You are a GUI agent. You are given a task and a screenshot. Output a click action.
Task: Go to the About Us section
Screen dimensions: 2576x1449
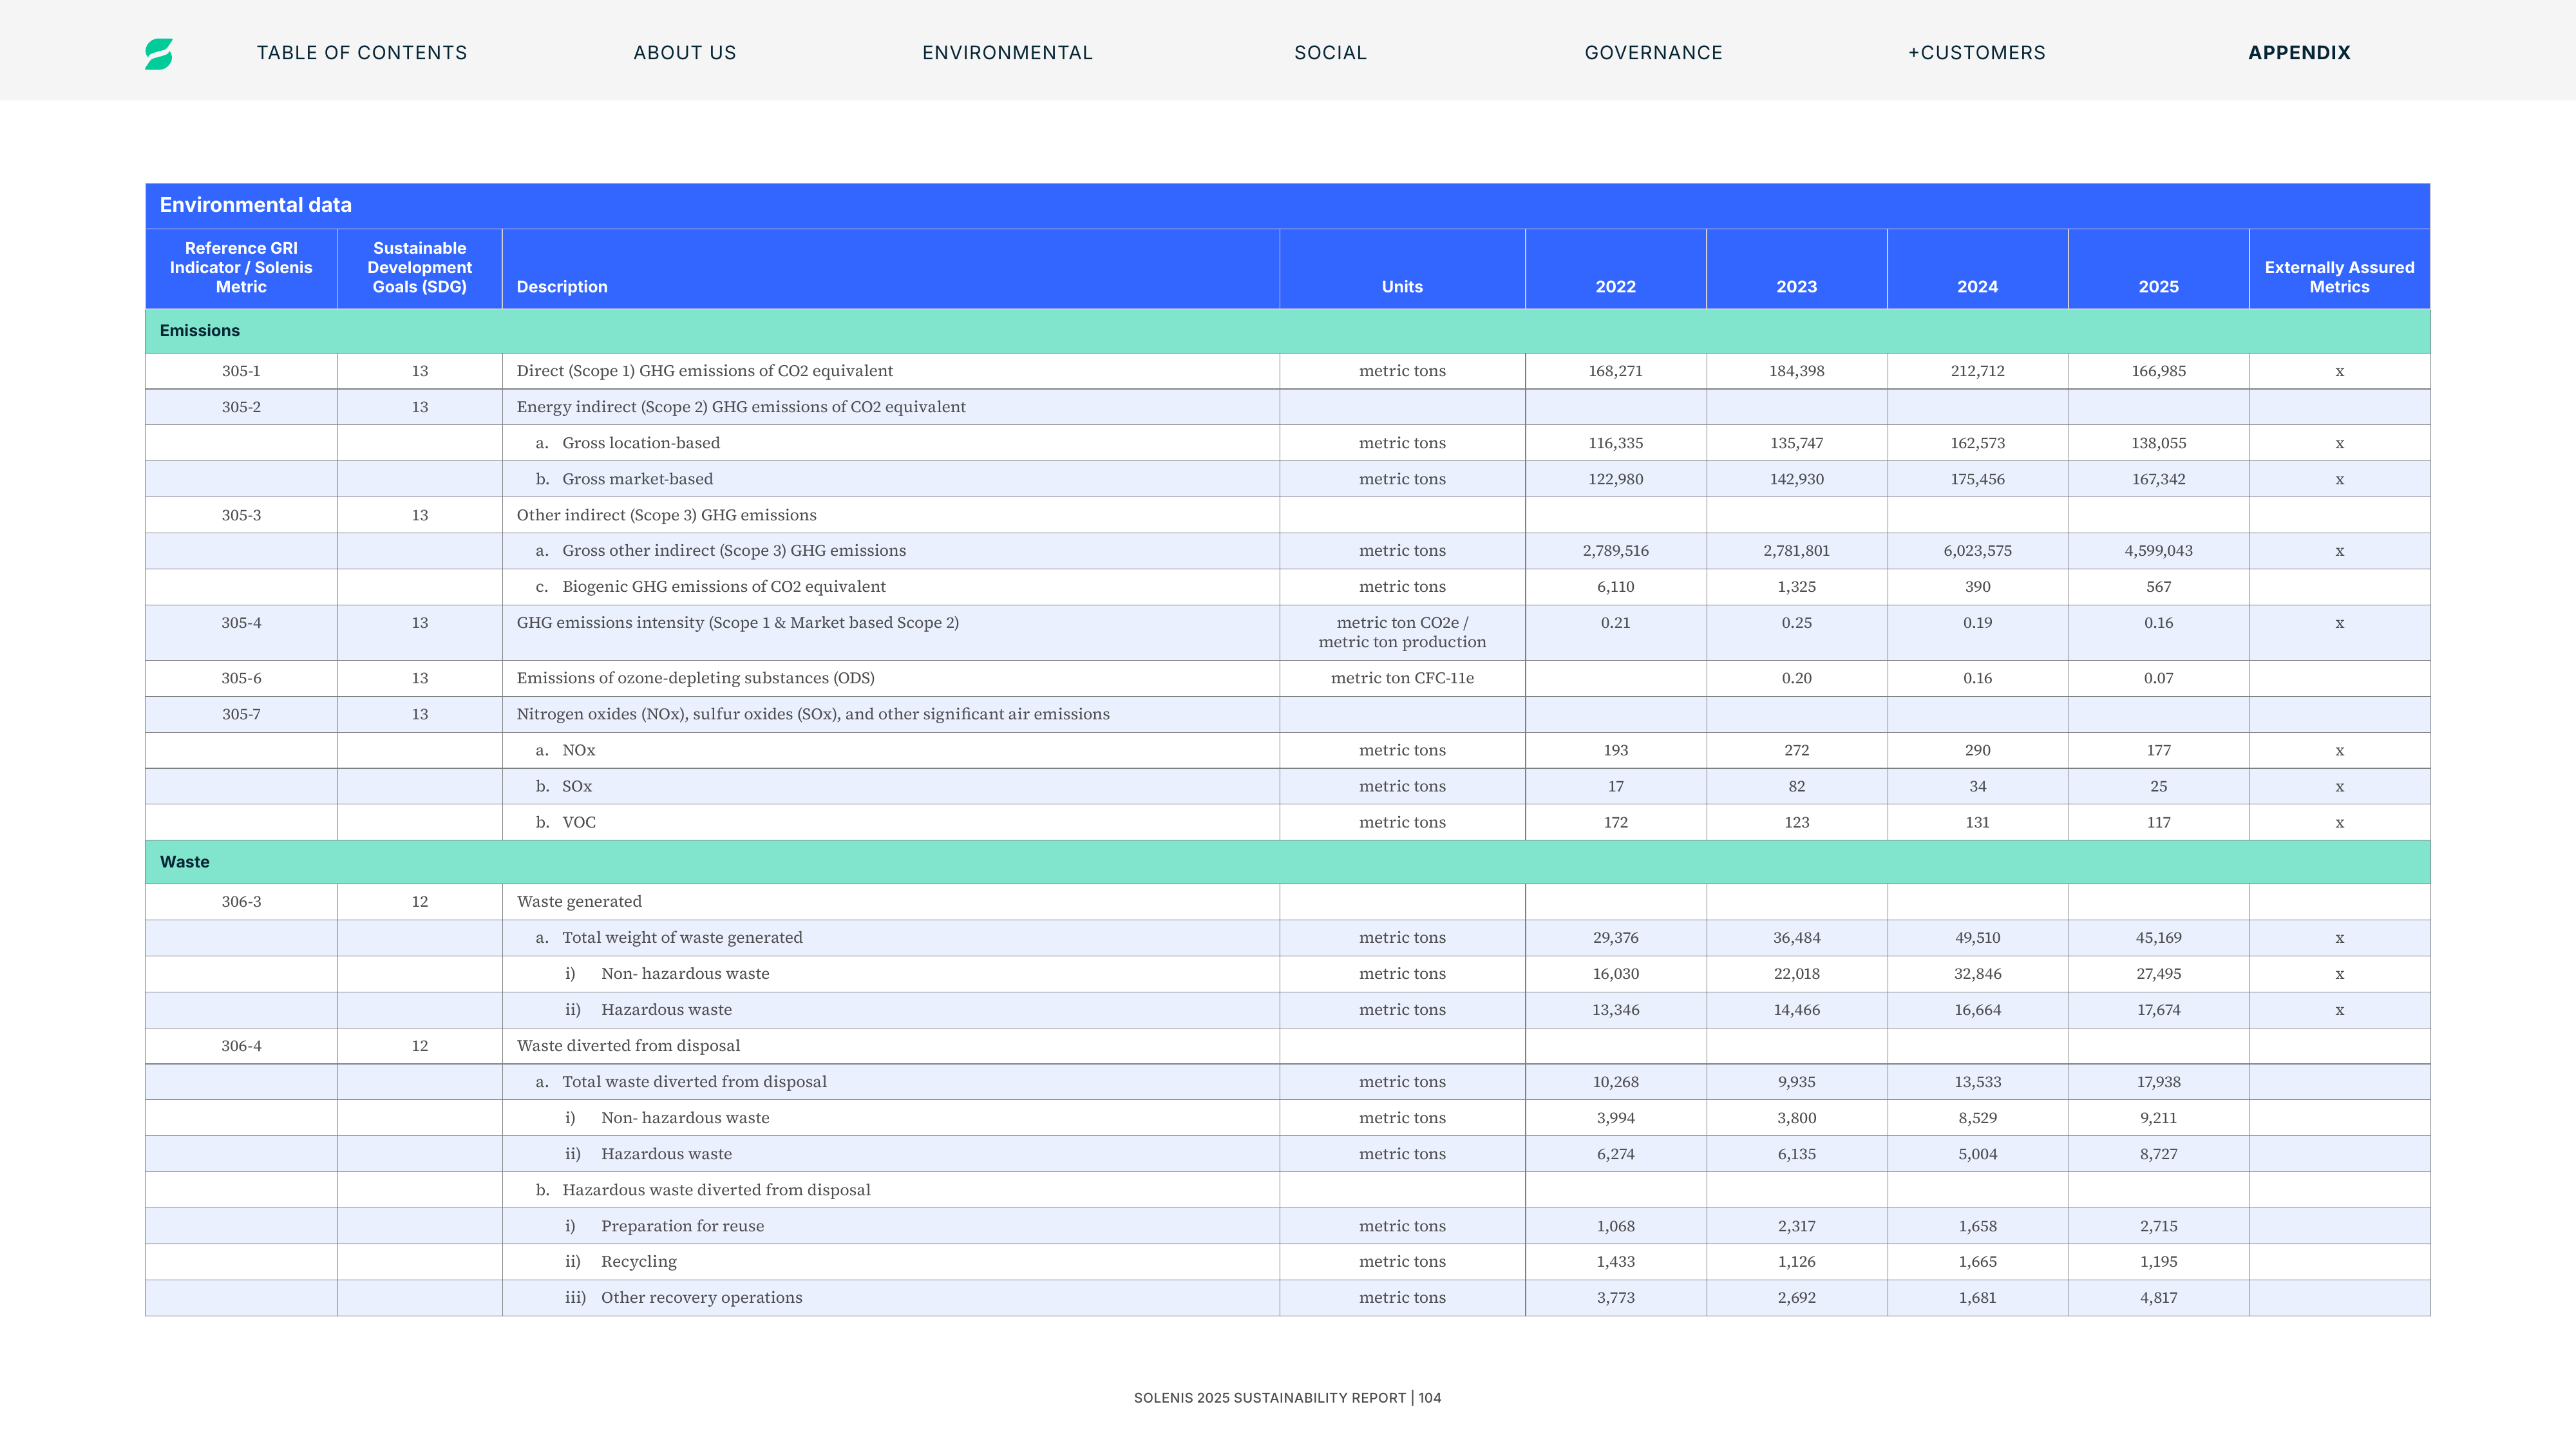click(685, 53)
